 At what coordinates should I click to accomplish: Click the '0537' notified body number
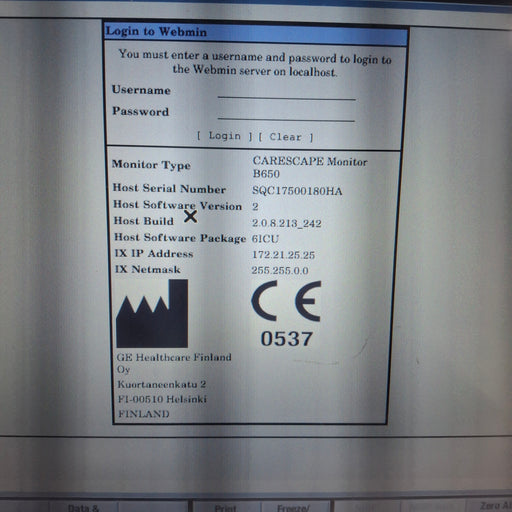[x=287, y=339]
